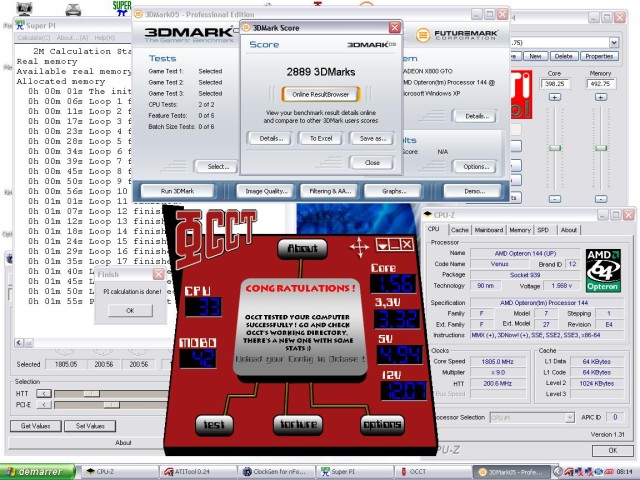Click the Options button in 3DMark05 Results

tap(476, 167)
